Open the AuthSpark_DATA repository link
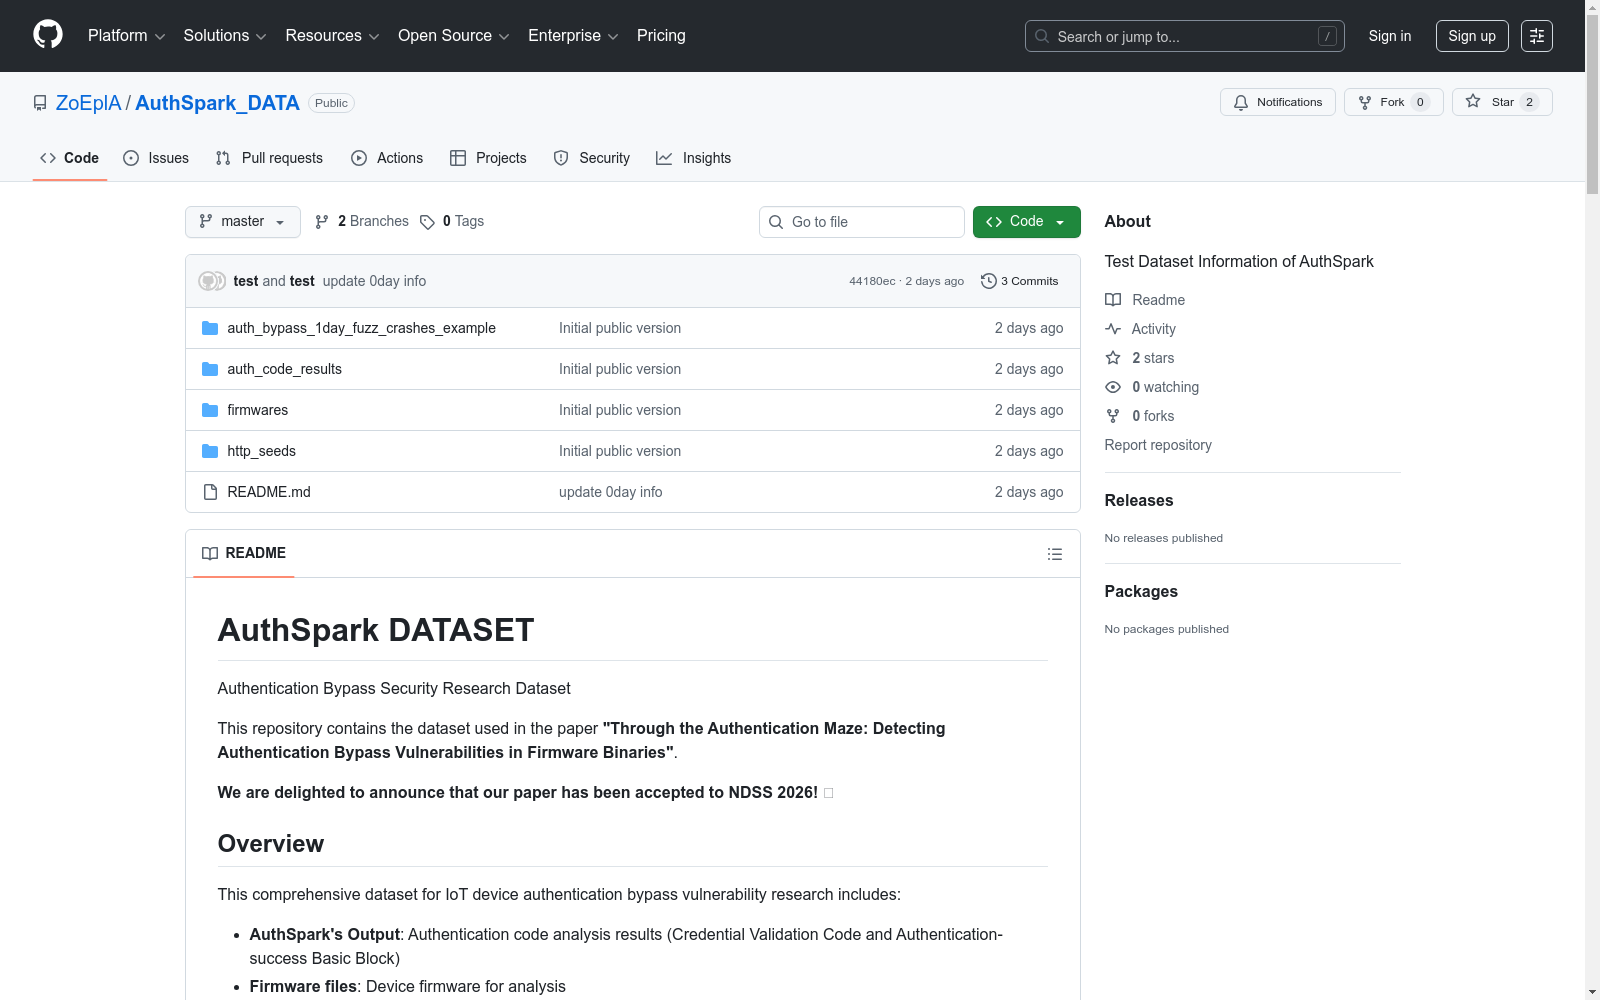The height and width of the screenshot is (1000, 1600). point(217,103)
